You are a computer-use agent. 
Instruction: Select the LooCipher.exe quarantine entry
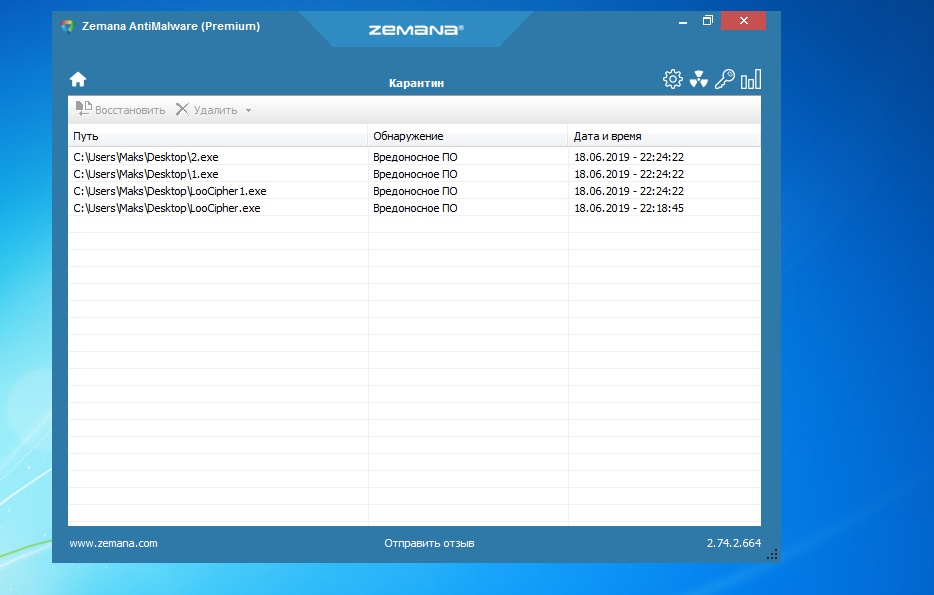pos(414,208)
